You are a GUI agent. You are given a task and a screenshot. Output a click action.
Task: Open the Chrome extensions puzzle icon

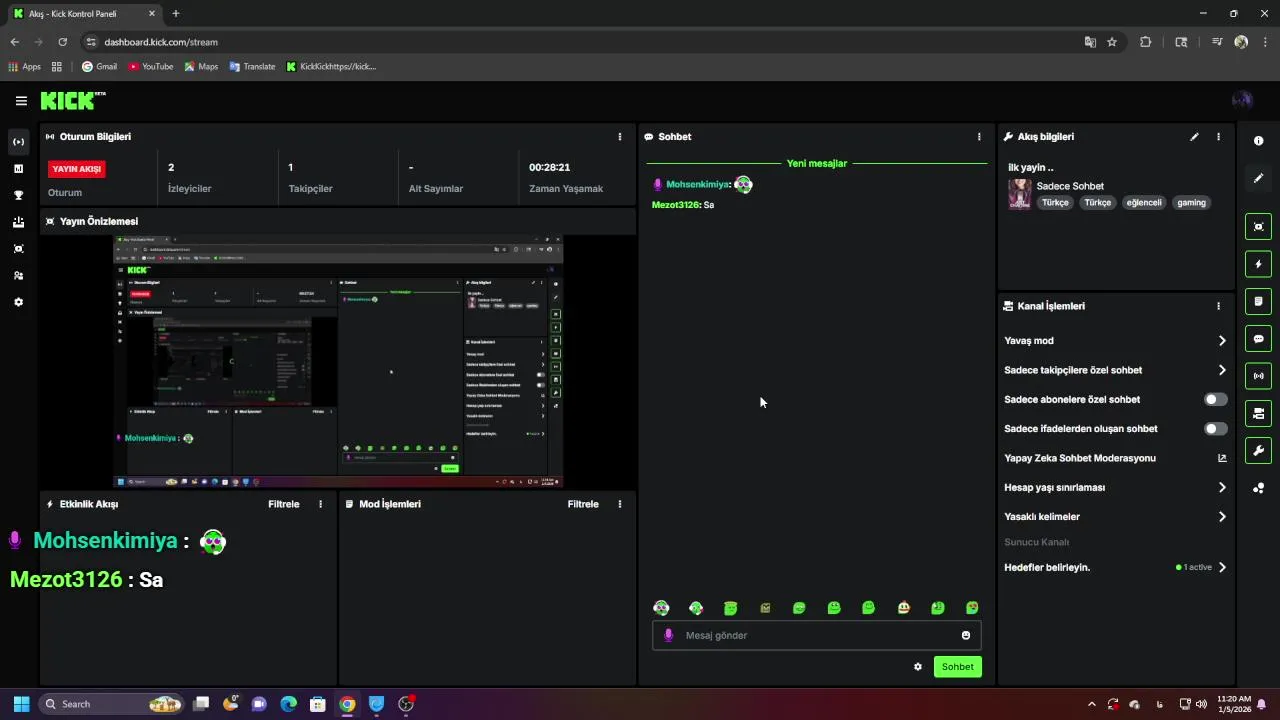pos(1146,42)
